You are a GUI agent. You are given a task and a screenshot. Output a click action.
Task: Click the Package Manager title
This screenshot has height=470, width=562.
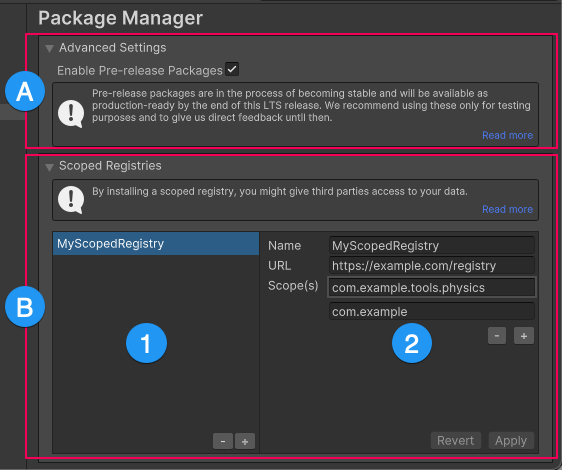point(120,18)
